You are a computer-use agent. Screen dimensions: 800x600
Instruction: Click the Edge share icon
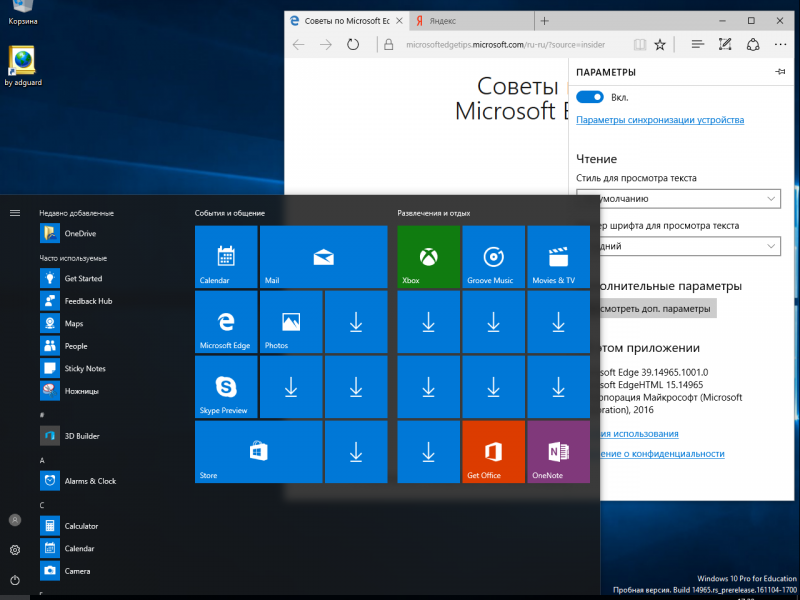tap(753, 45)
